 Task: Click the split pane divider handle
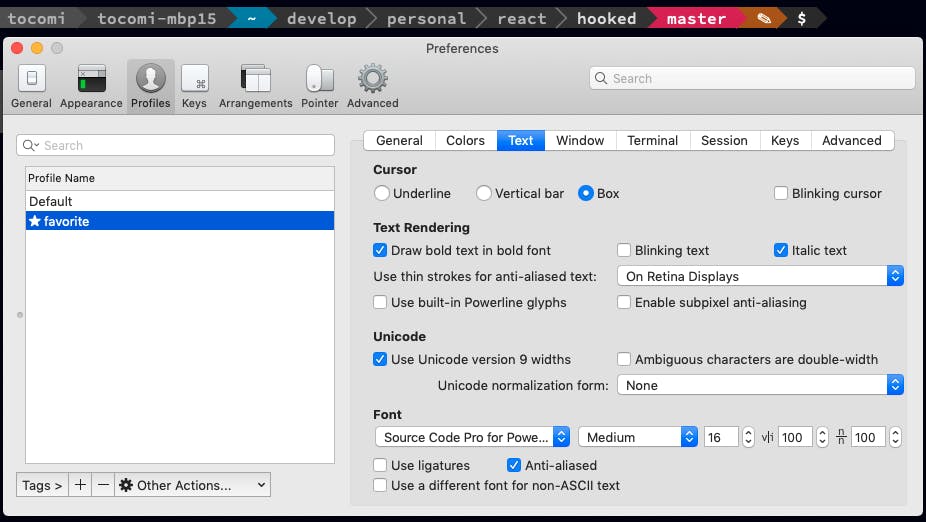click(x=19, y=315)
